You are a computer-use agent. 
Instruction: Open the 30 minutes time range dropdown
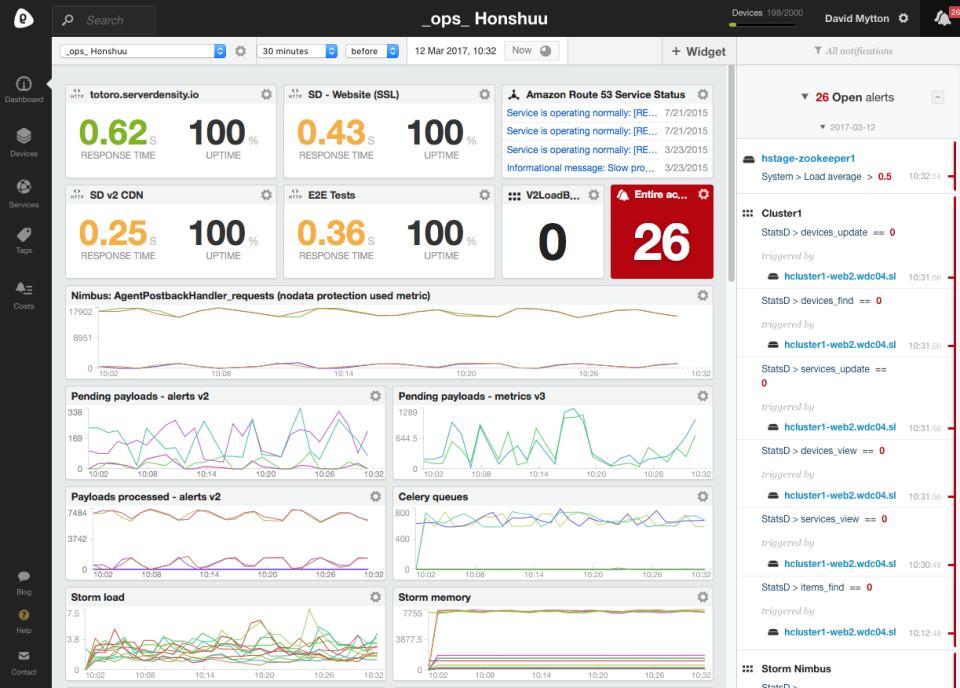point(298,51)
